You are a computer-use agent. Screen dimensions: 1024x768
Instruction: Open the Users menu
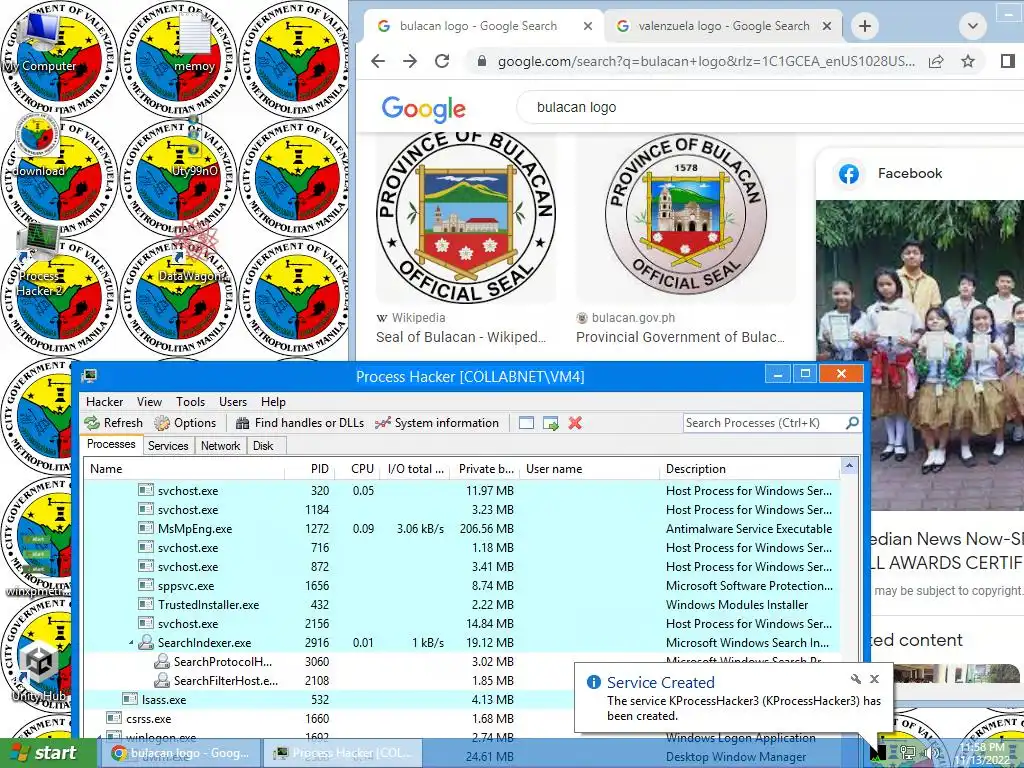tap(232, 402)
